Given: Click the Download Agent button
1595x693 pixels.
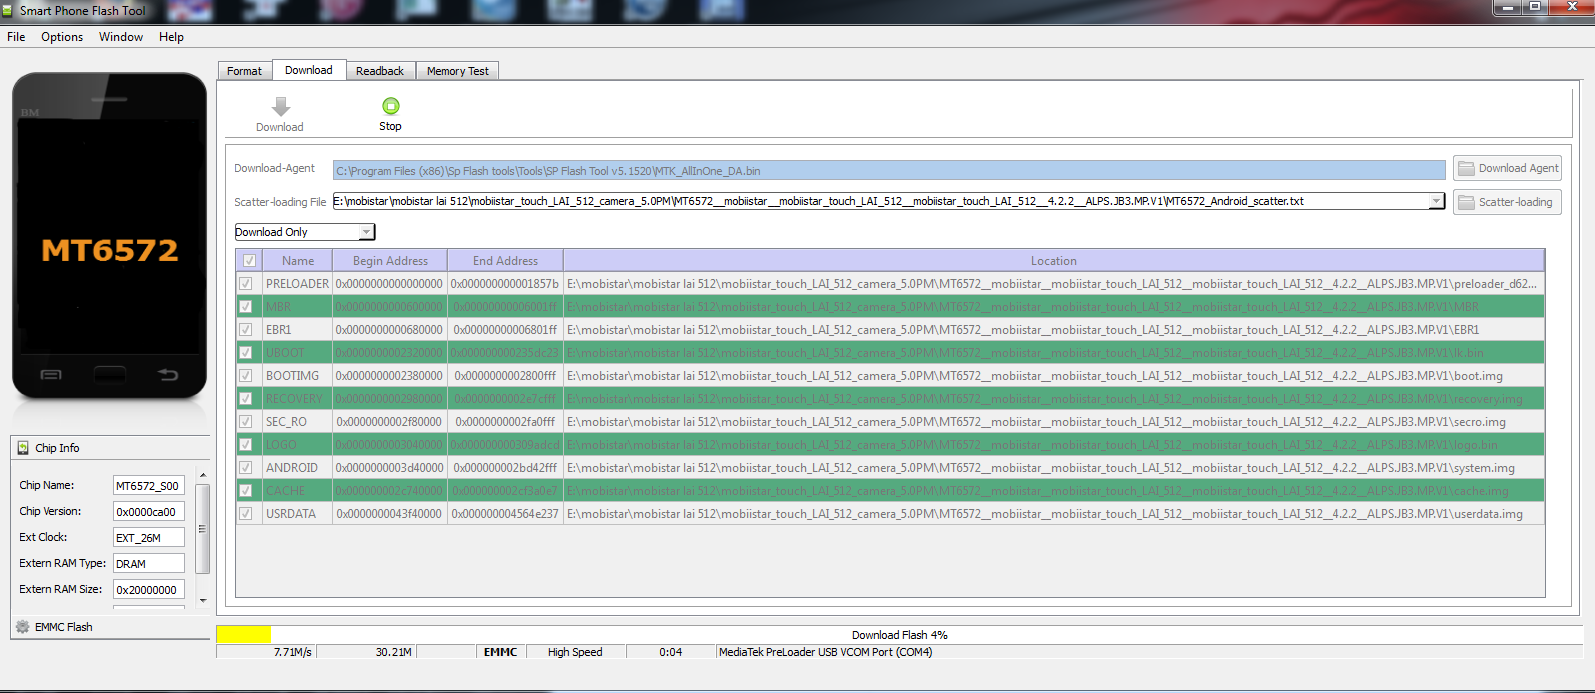Looking at the screenshot, I should [x=1507, y=168].
